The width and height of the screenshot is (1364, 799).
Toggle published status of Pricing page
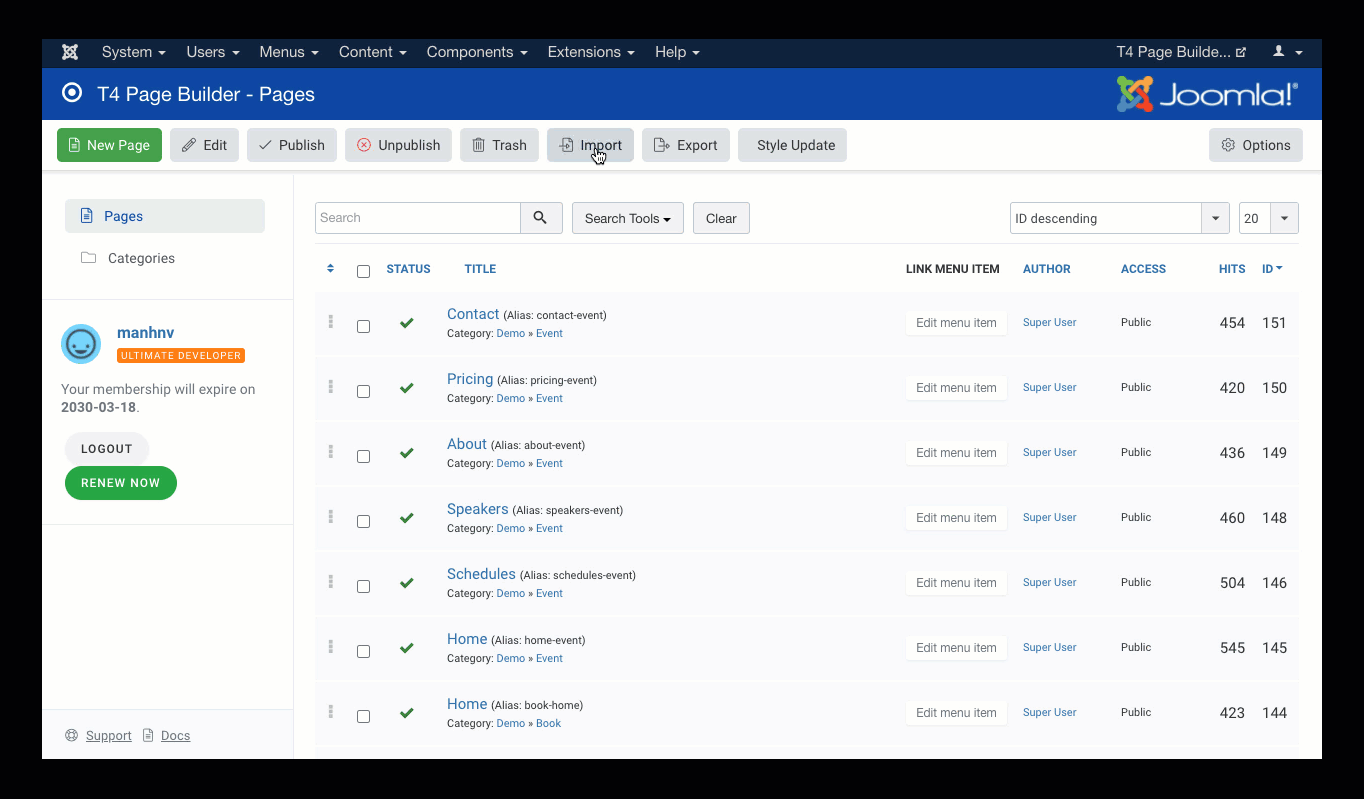click(406, 388)
